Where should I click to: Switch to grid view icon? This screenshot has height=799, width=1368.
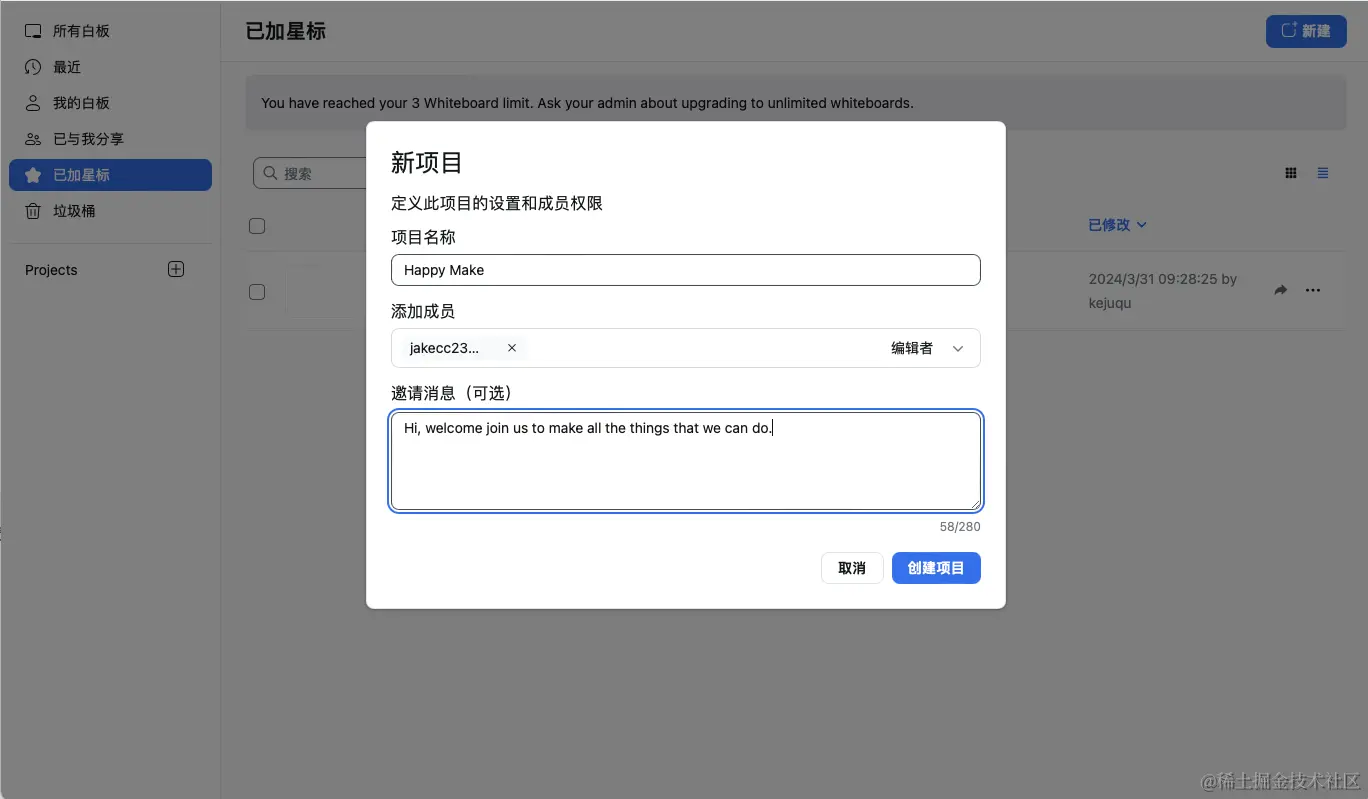coord(1291,173)
